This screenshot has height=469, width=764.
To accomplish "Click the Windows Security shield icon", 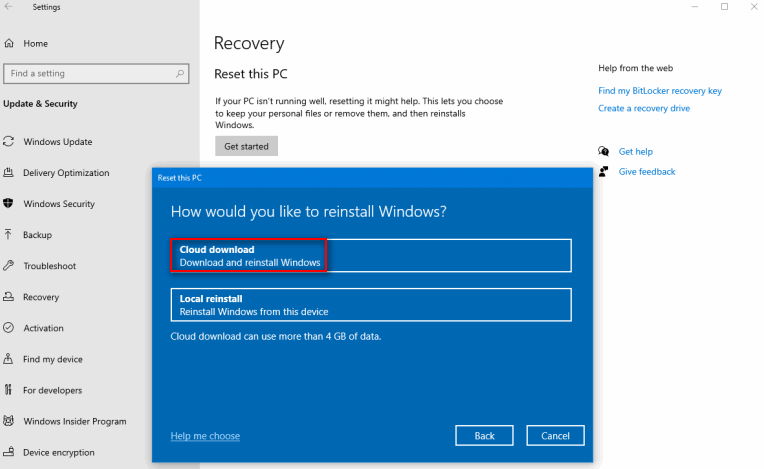I will click(8, 204).
